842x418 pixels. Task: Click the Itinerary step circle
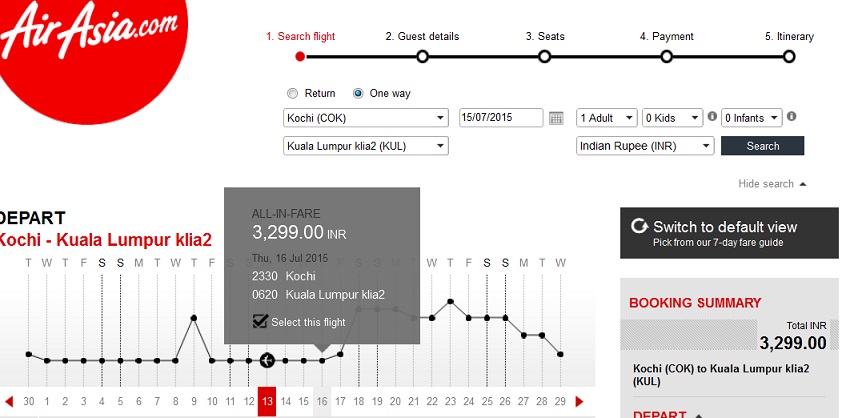tap(789, 56)
